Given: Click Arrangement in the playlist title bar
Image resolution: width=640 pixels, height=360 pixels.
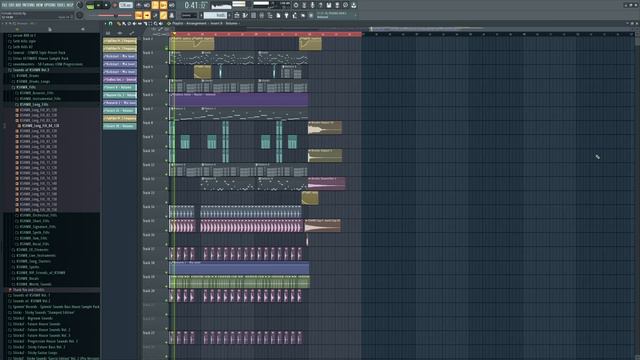Looking at the screenshot, I should click(196, 24).
